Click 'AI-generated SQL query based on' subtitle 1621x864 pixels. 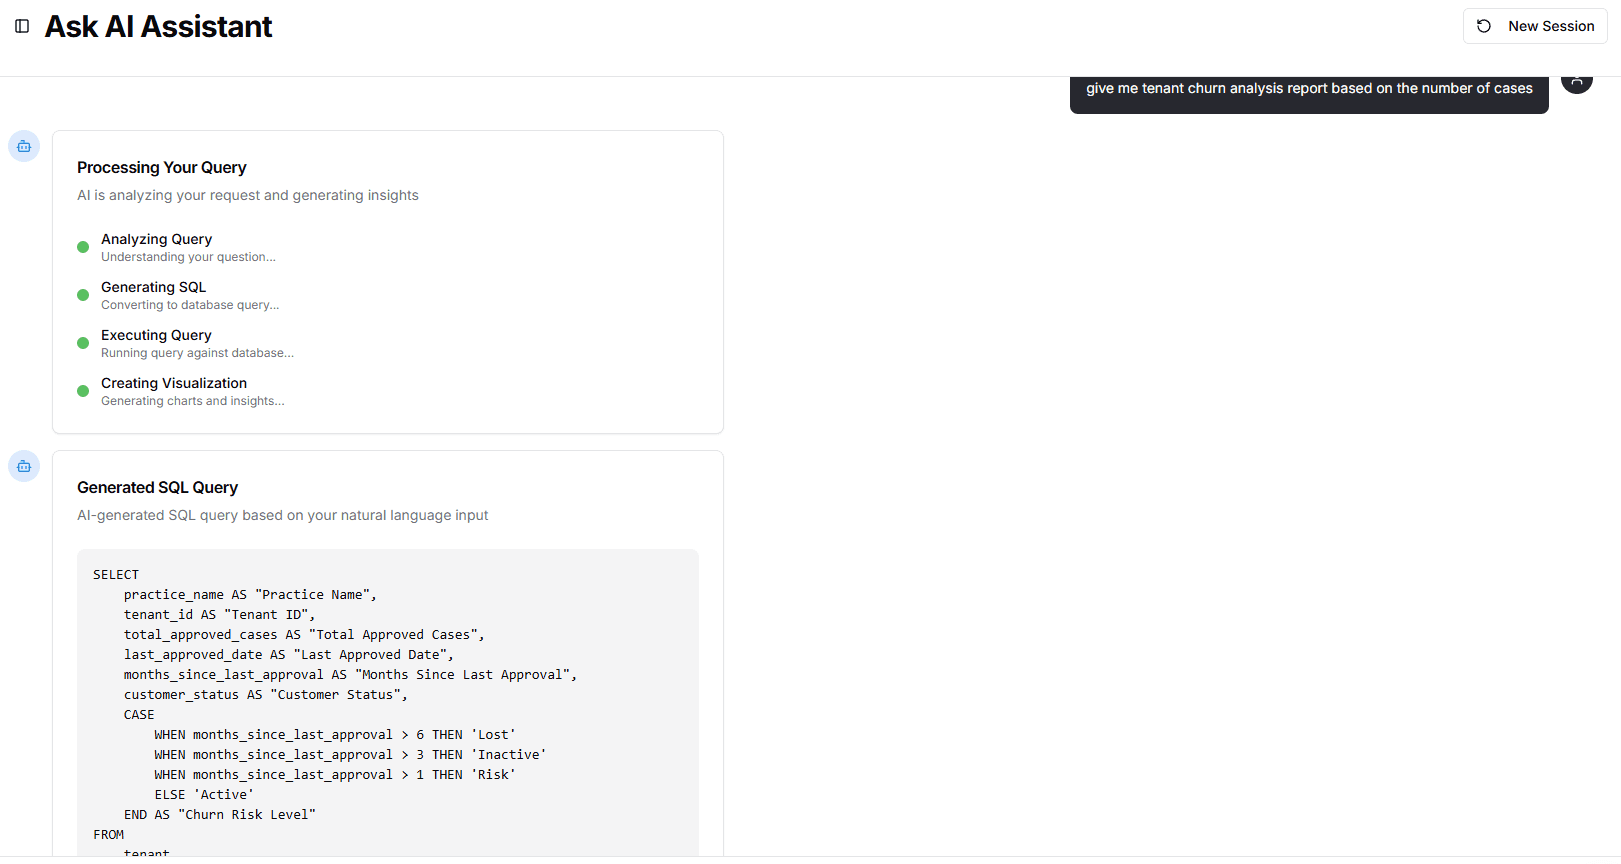pos(283,515)
